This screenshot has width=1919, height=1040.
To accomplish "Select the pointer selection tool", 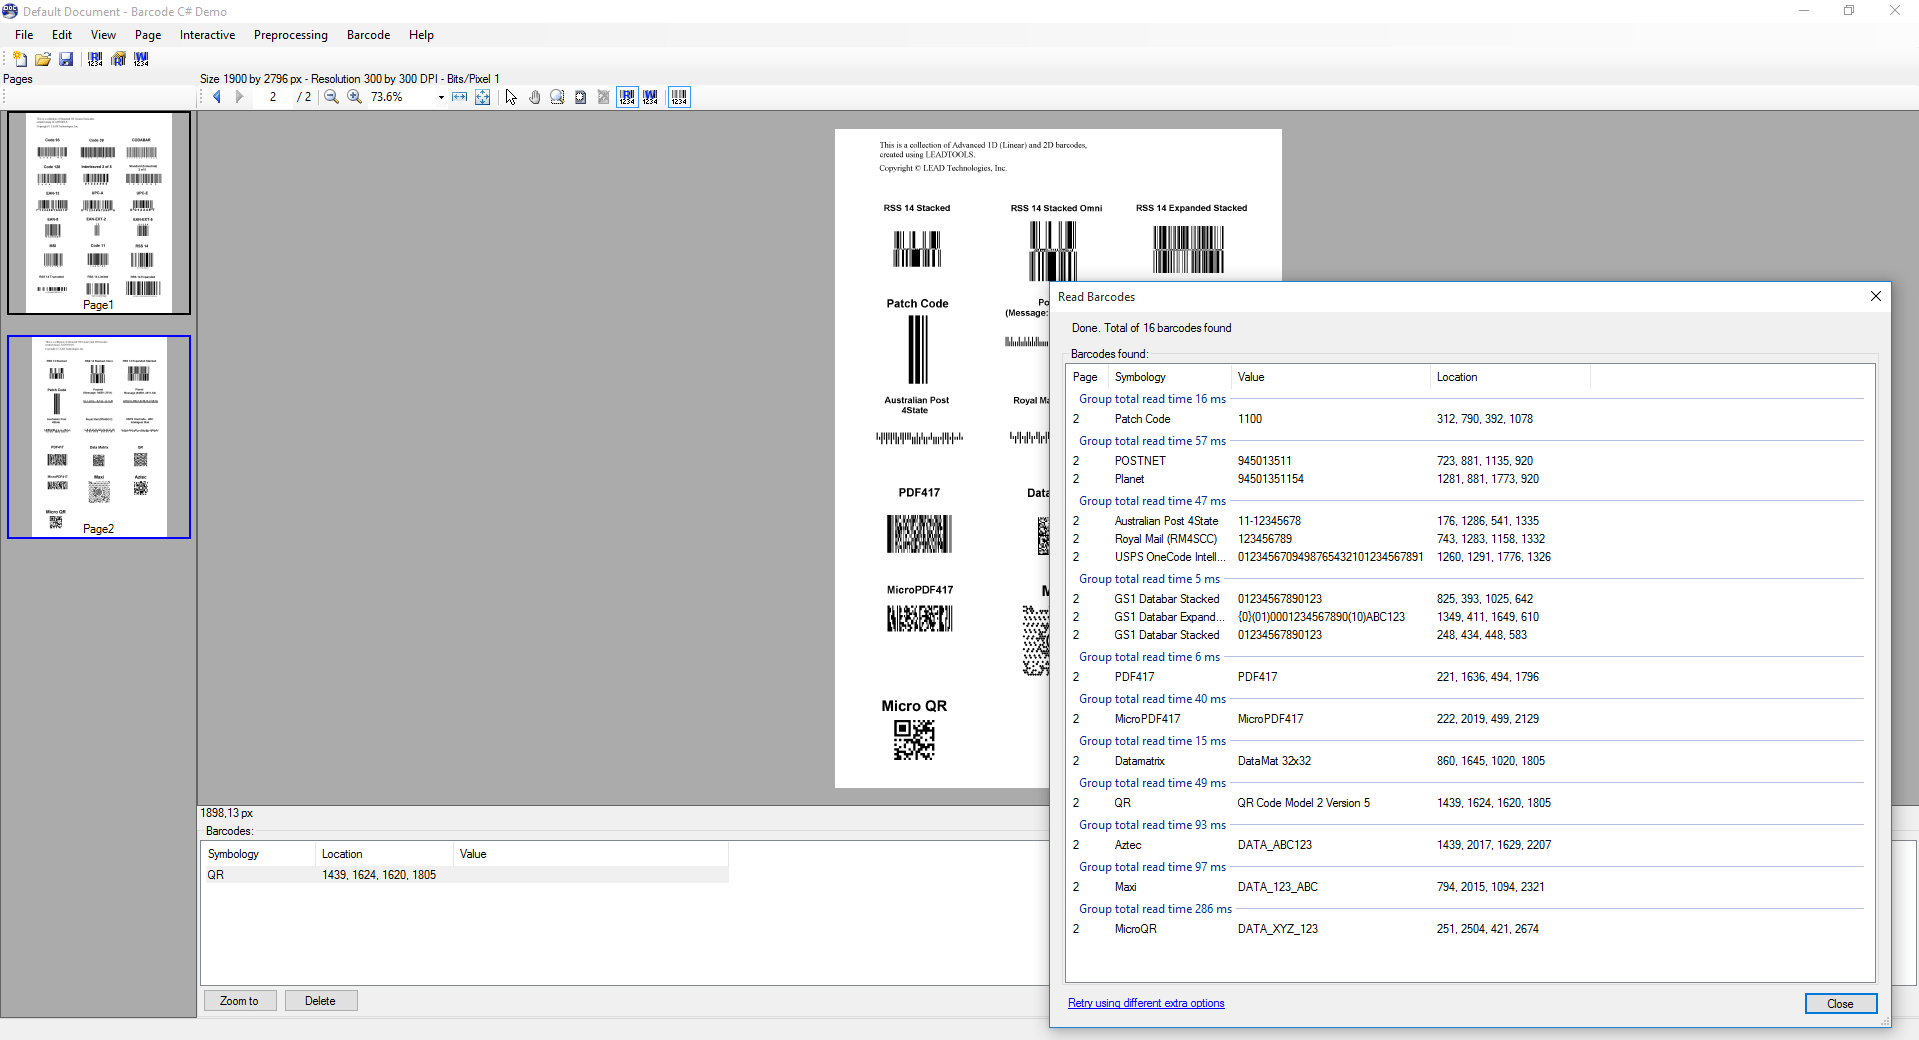I will [511, 97].
